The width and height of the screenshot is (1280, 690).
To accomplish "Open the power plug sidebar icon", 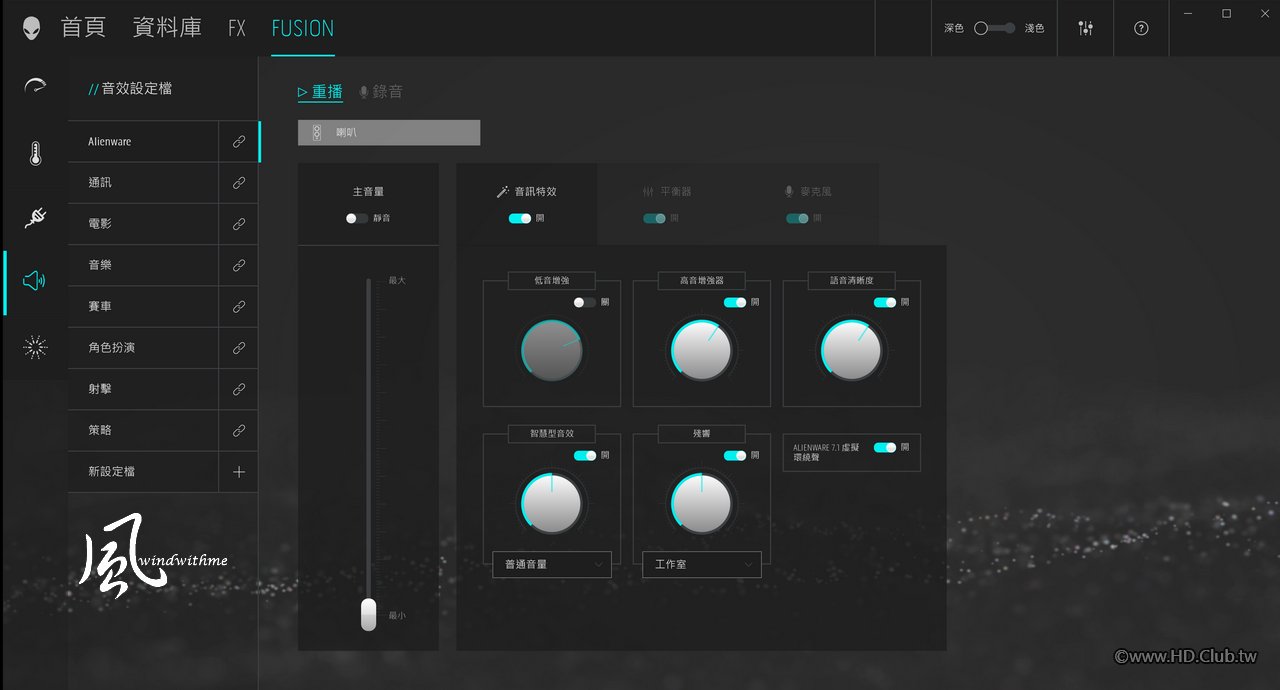I will click(35, 217).
